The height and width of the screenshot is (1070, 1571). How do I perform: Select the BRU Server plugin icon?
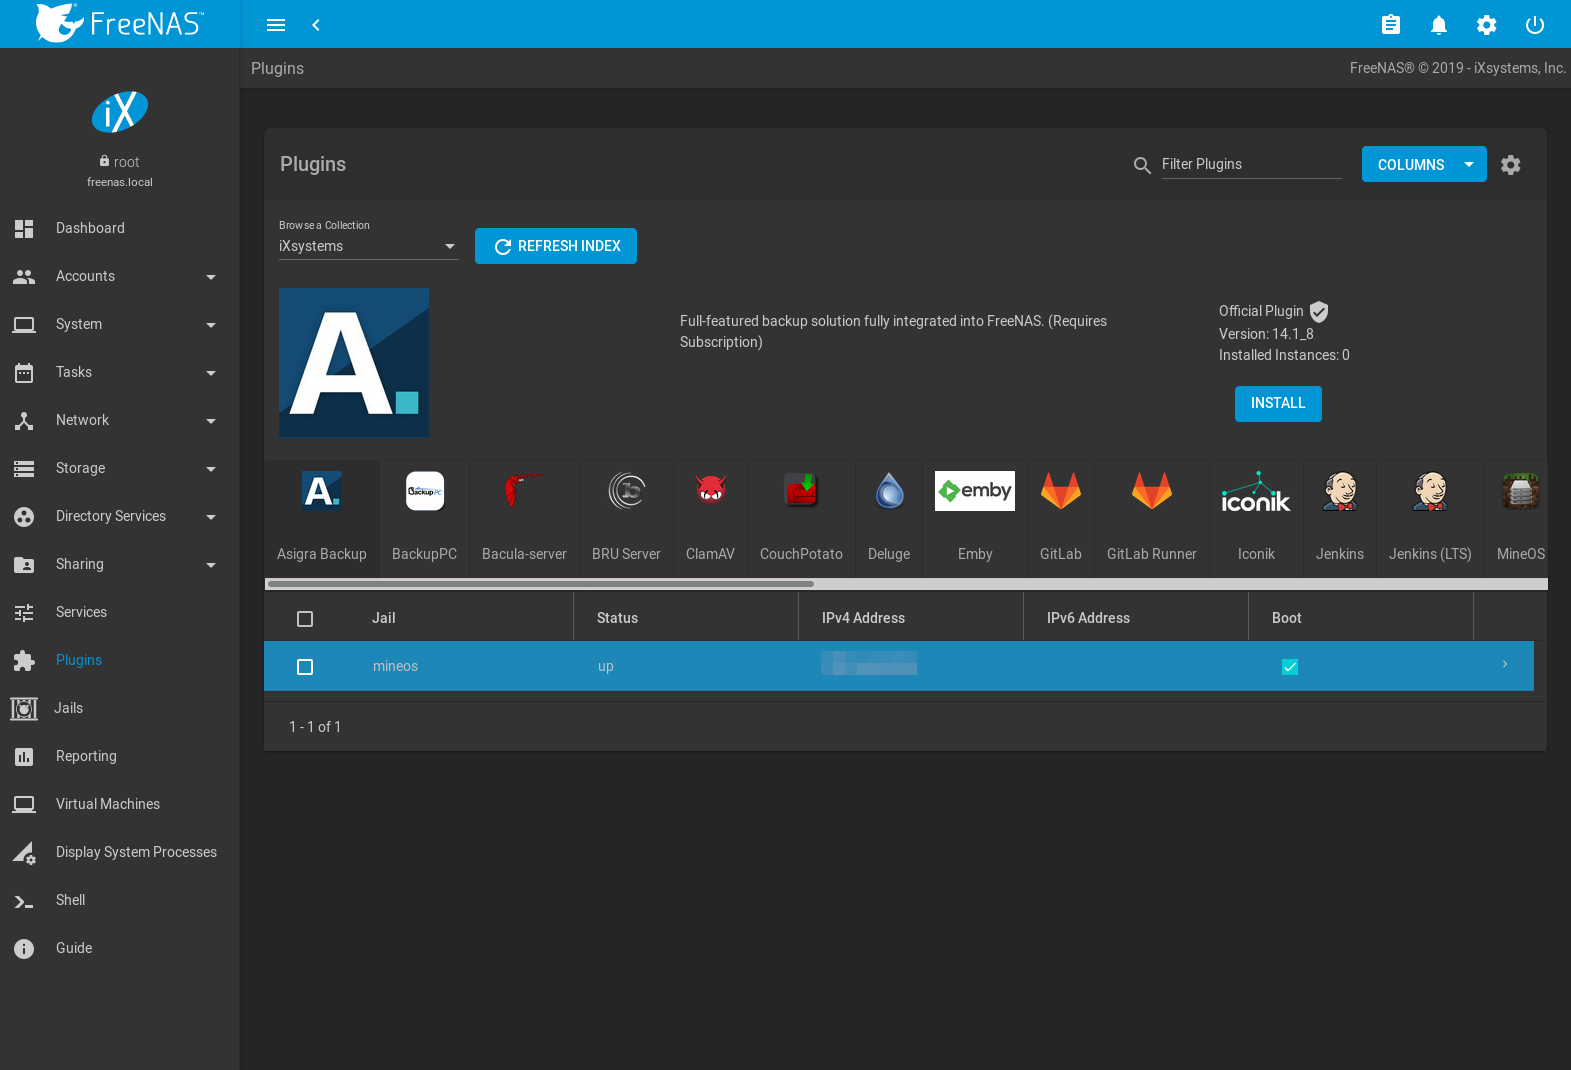coord(627,491)
